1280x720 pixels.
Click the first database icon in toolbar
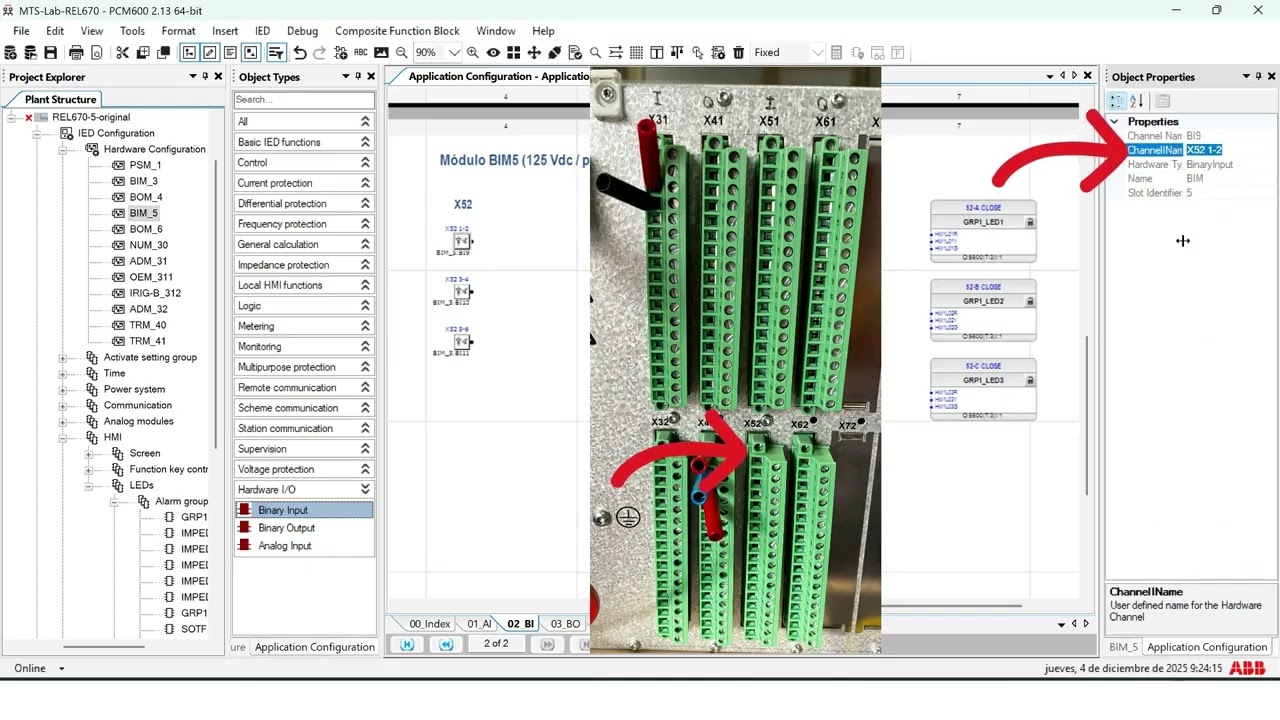coord(10,53)
